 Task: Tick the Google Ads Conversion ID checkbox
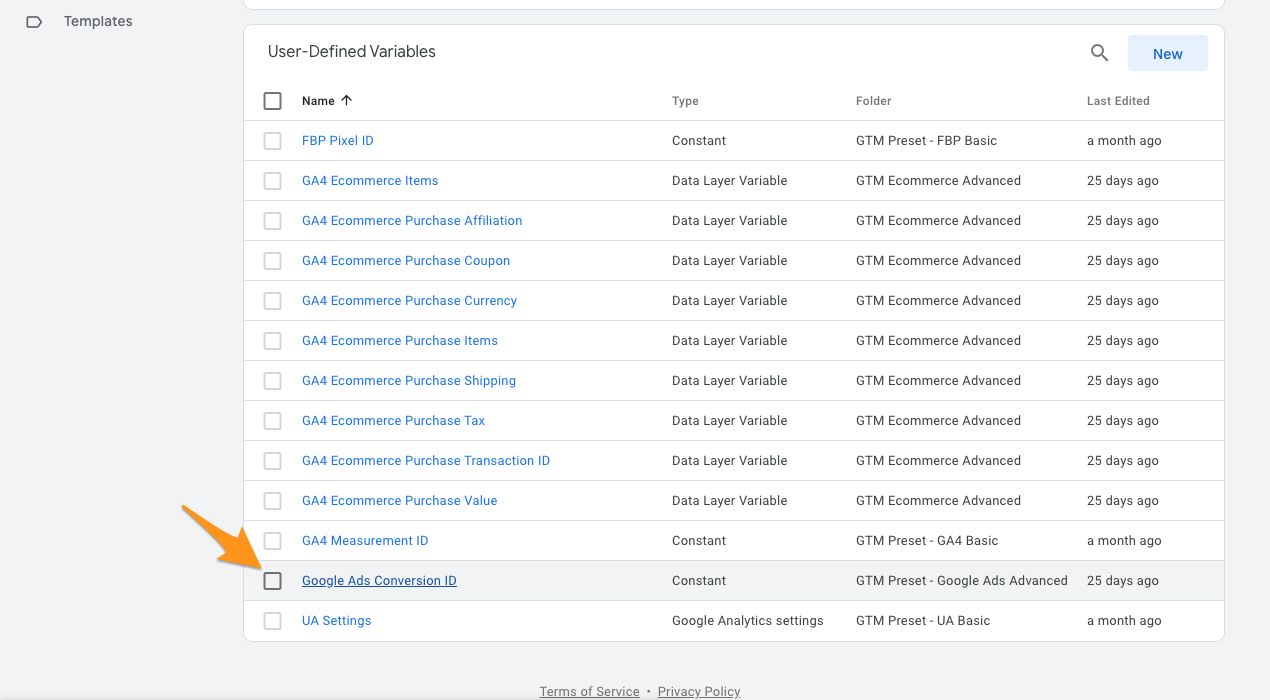[273, 581]
